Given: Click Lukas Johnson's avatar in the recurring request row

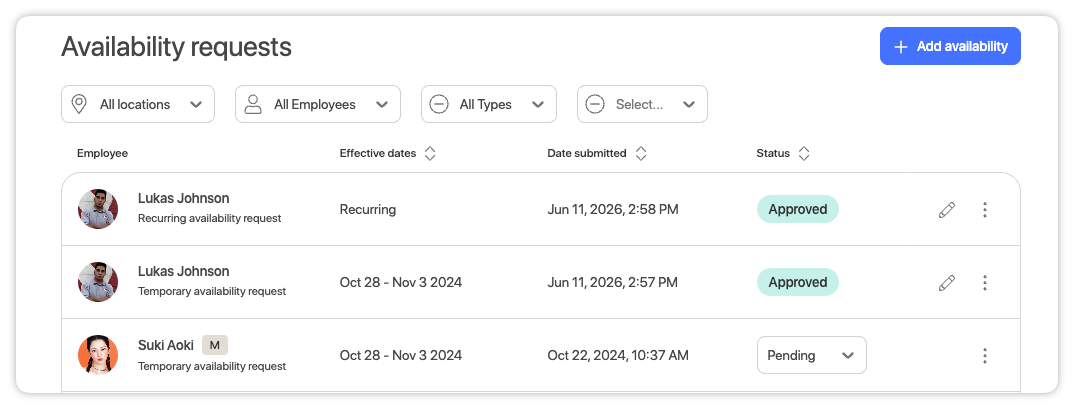Looking at the screenshot, I should click(x=98, y=209).
